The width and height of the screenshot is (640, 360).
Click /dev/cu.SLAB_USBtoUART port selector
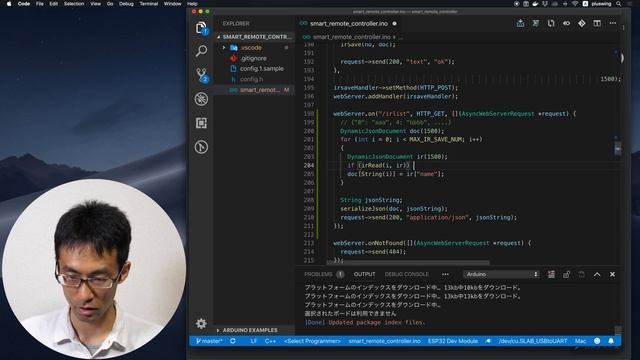pyautogui.click(x=533, y=341)
